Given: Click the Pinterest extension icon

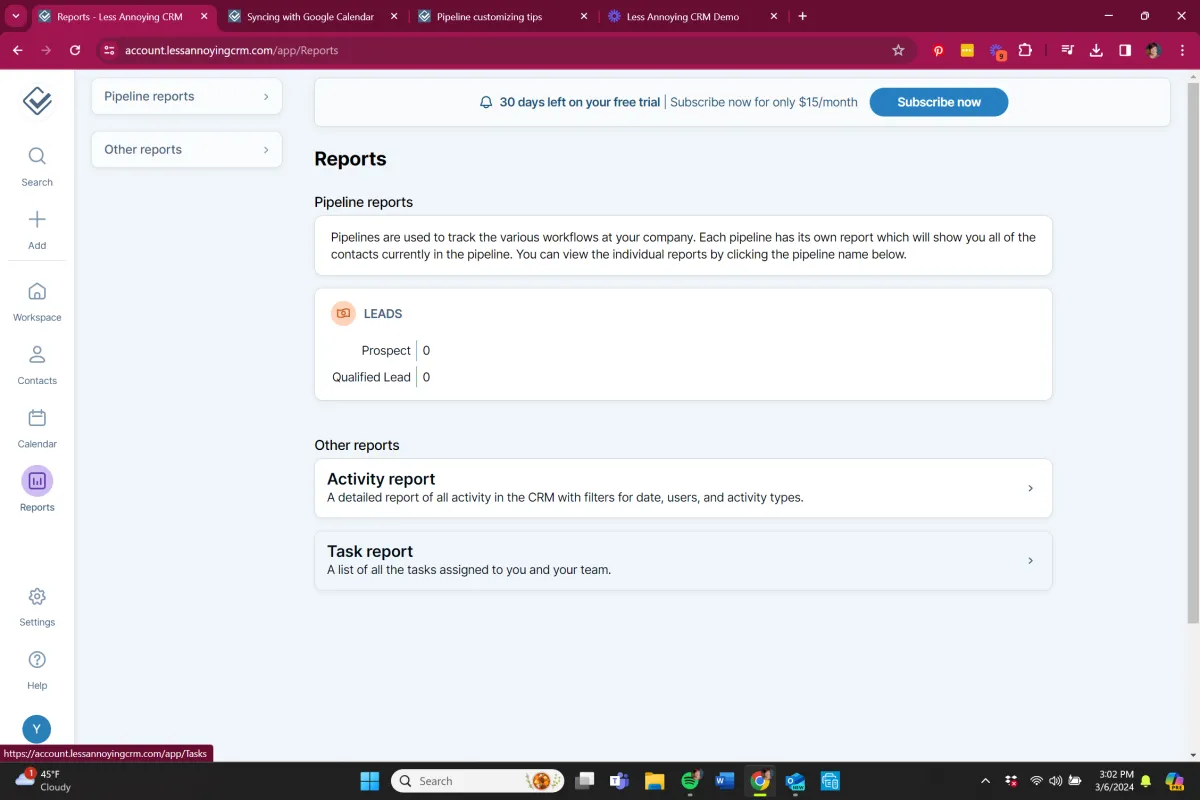Looking at the screenshot, I should tap(938, 50).
